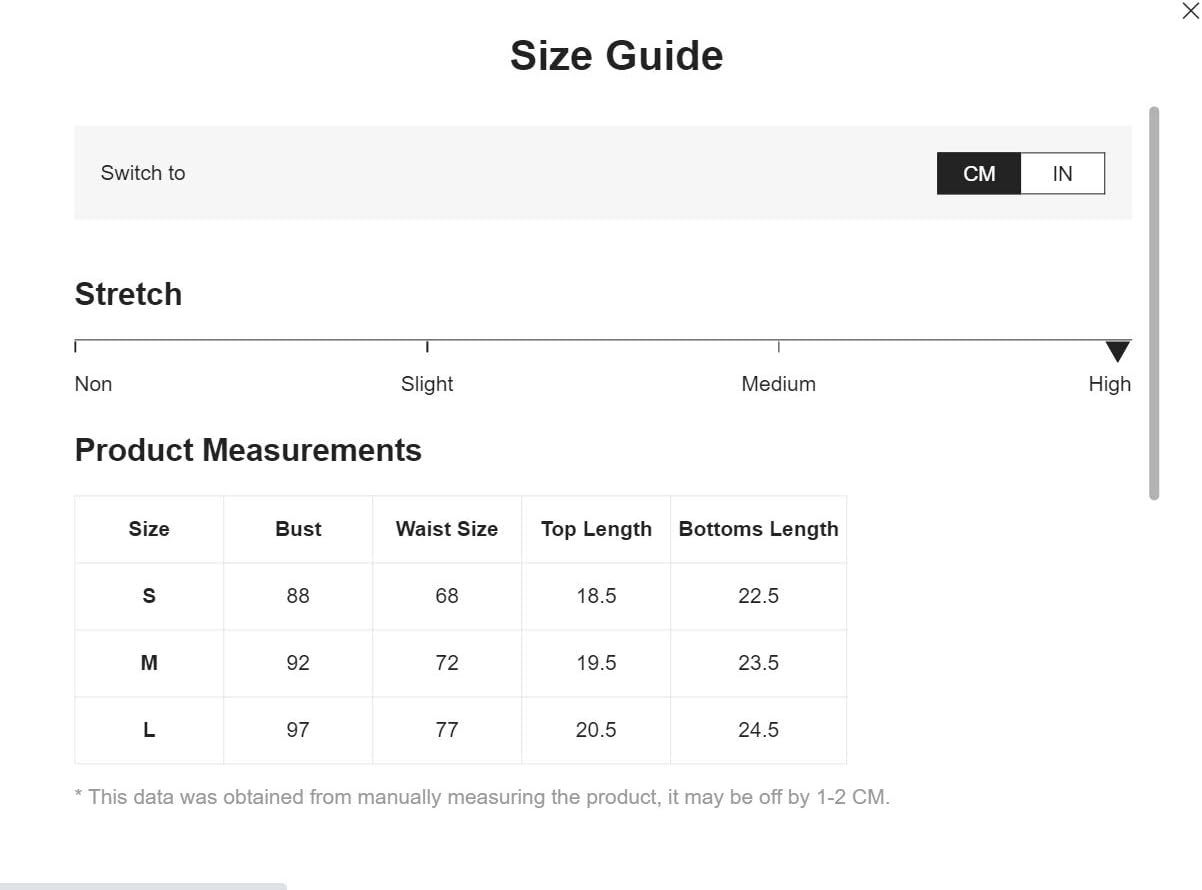This screenshot has width=1202, height=890.
Task: Click the bust value 88 cell
Action: [x=298, y=596]
